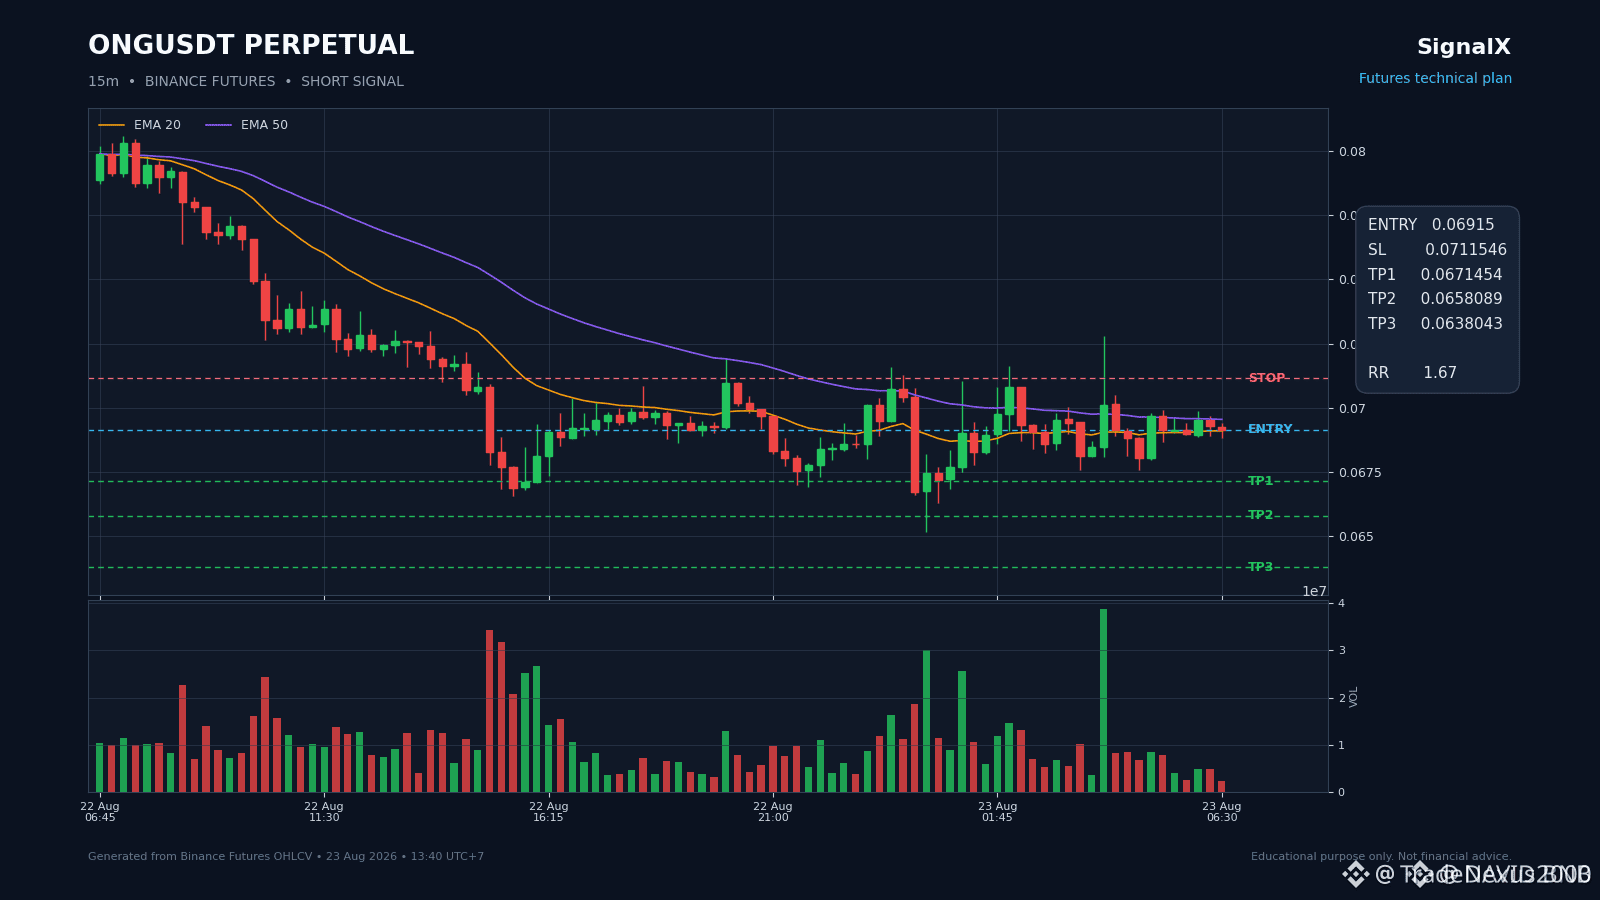Viewport: 1600px width, 900px height.
Task: Click the TP2 0.0658089 row in info box
Action: 1435,299
